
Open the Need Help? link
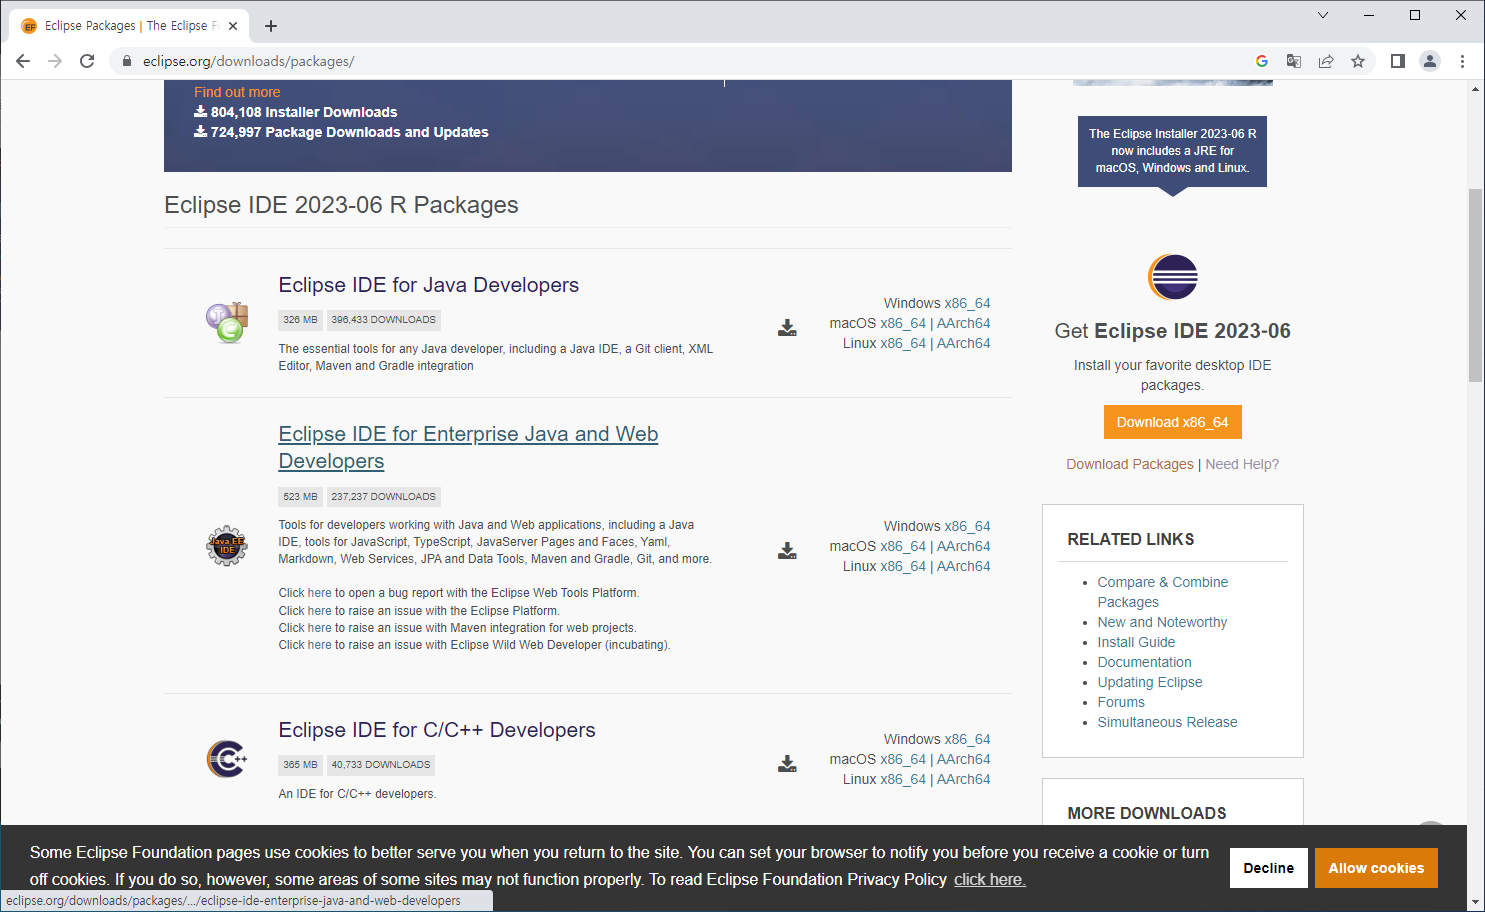pyautogui.click(x=1242, y=464)
